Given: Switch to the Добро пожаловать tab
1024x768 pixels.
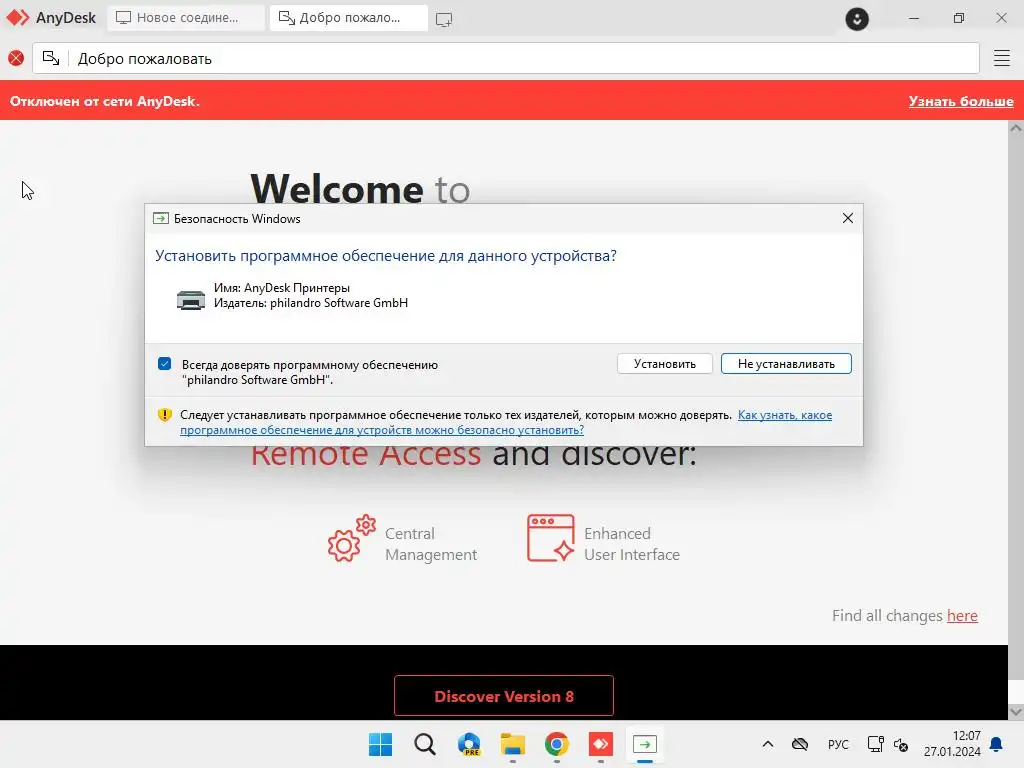Looking at the screenshot, I should pyautogui.click(x=349, y=18).
